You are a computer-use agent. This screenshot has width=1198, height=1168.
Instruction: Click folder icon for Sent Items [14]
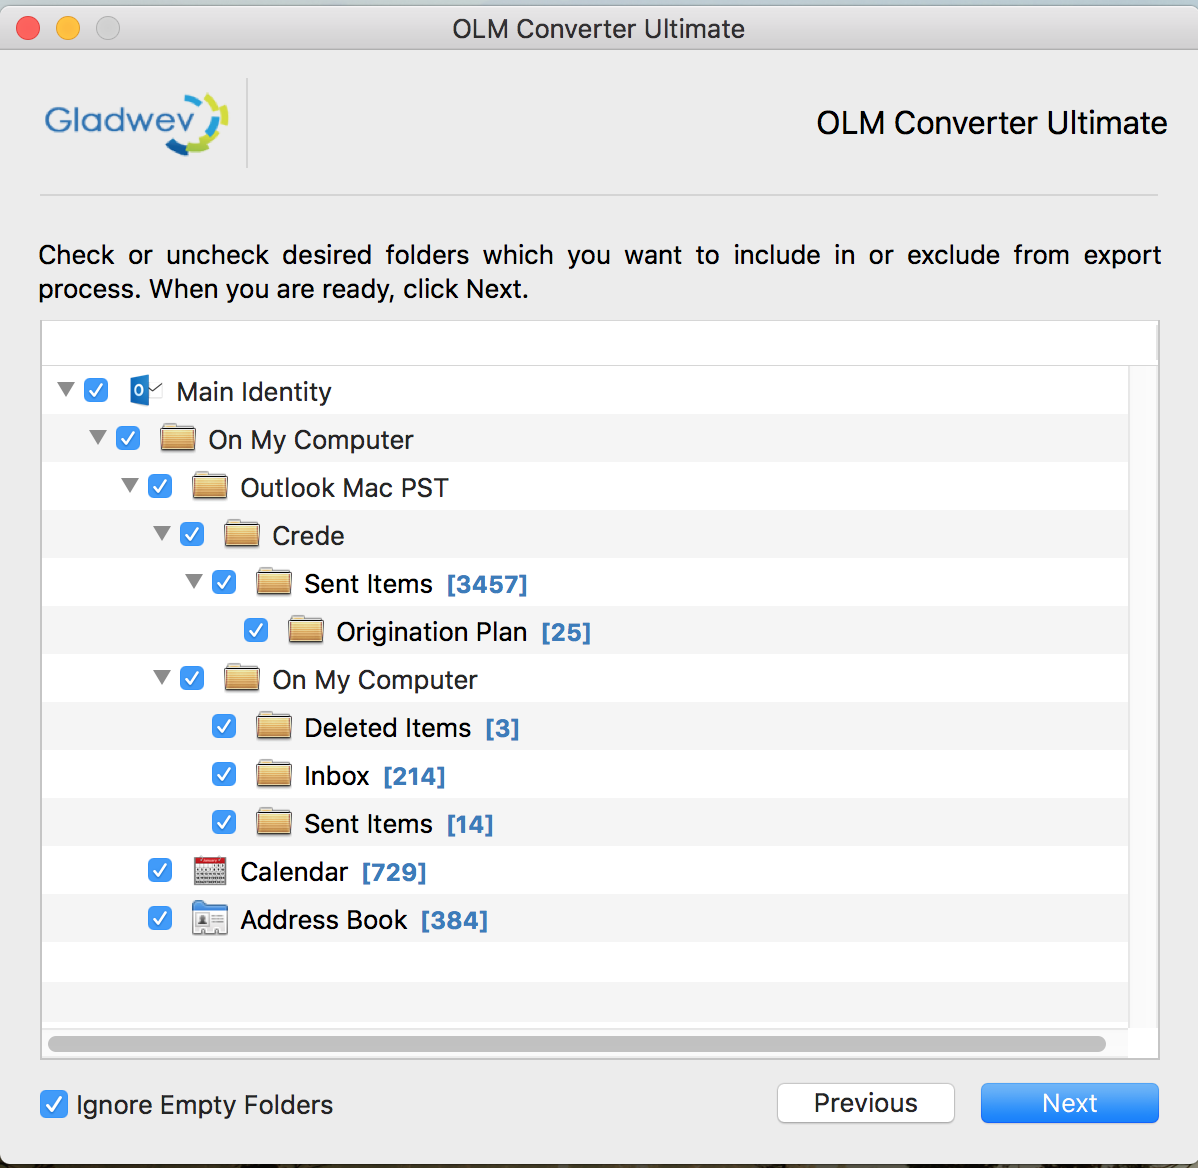click(274, 823)
